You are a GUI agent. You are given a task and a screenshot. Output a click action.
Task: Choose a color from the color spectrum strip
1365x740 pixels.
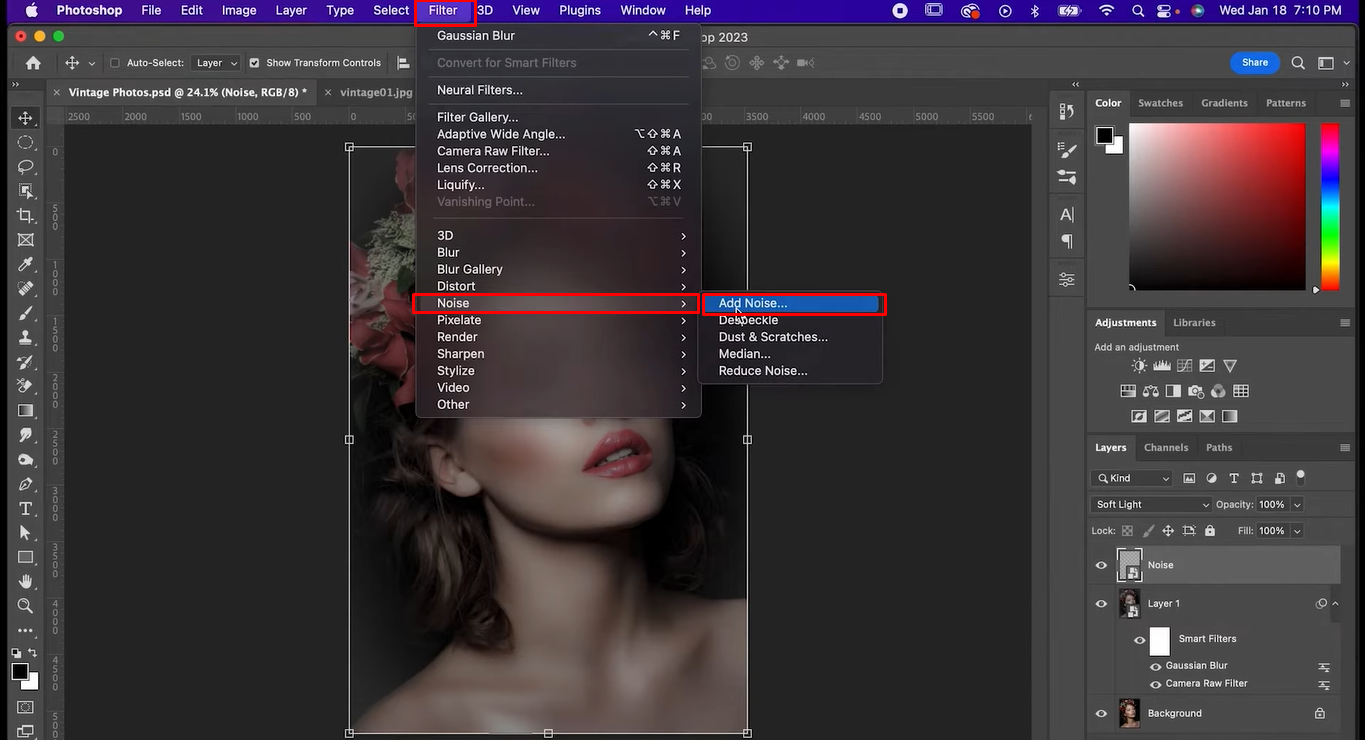click(1331, 205)
